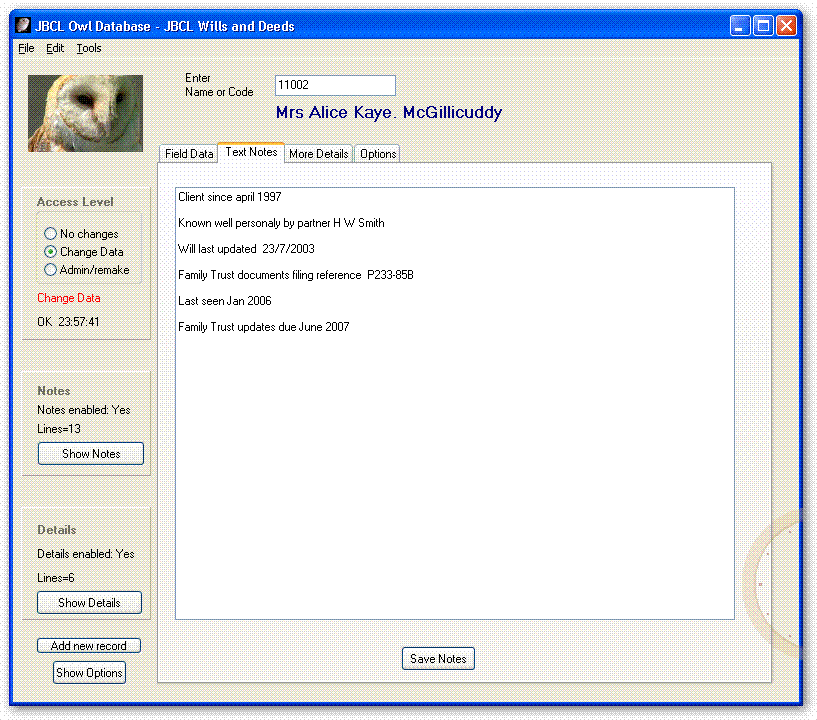
Task: Select the Change Data radio option
Action: coord(51,252)
